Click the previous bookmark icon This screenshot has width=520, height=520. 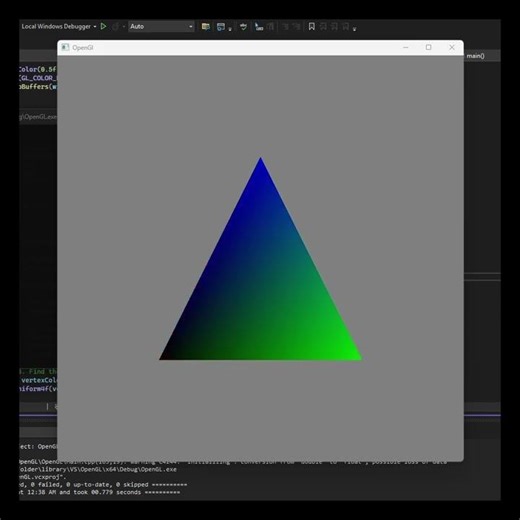[323, 27]
